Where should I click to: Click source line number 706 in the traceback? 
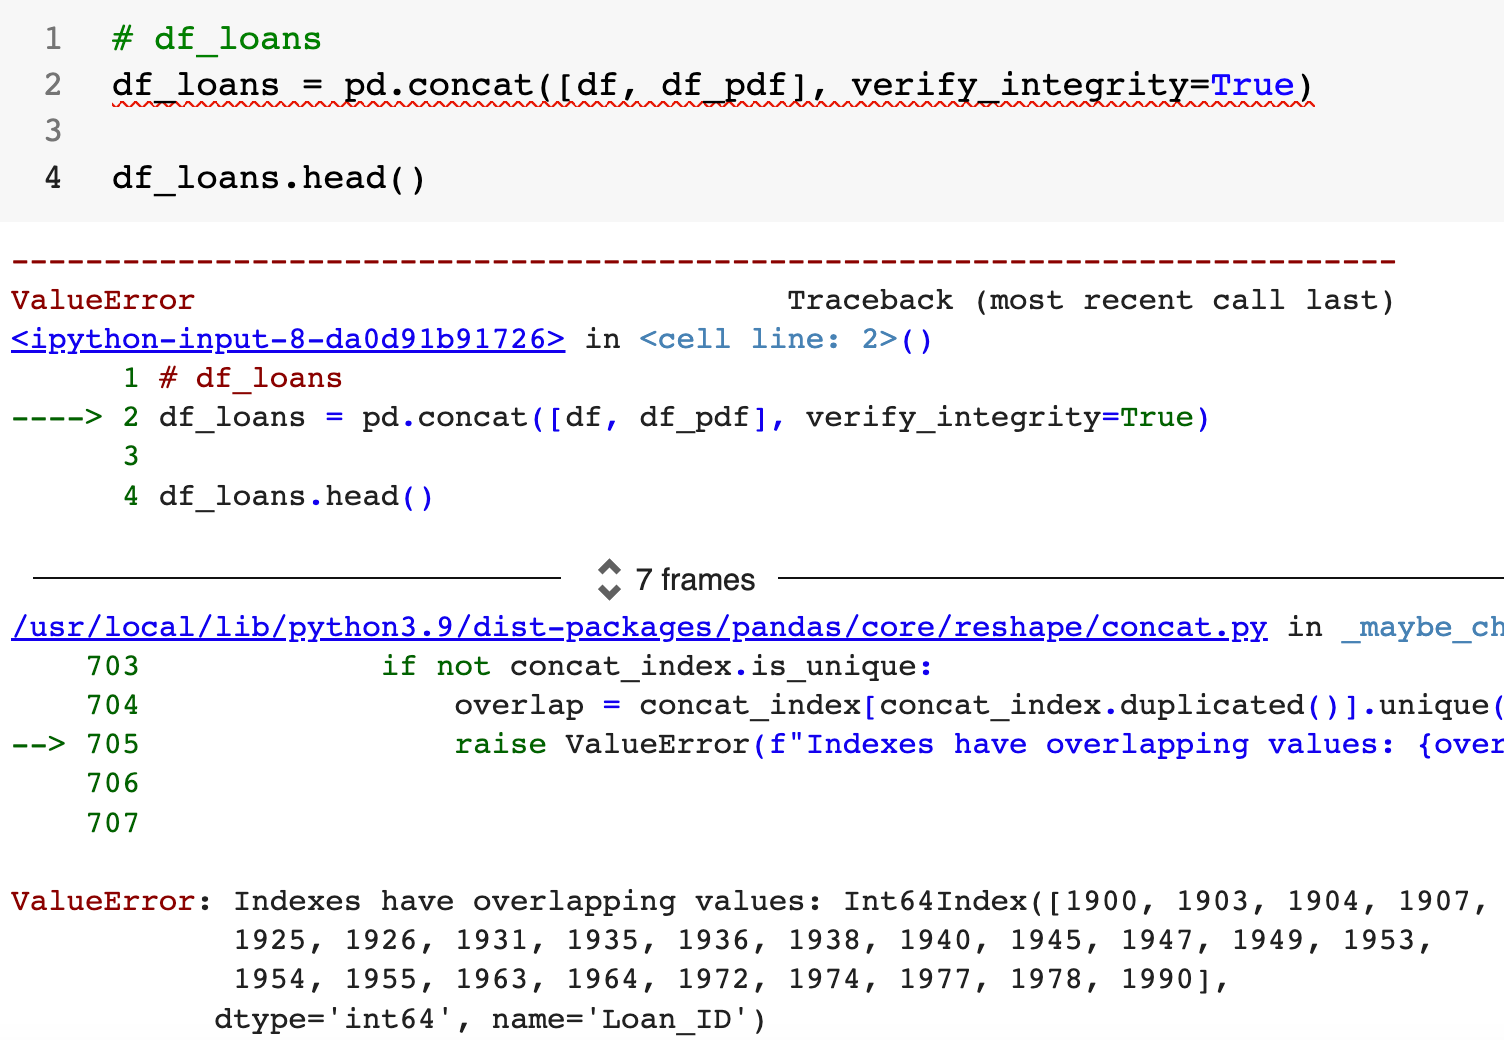pyautogui.click(x=113, y=783)
